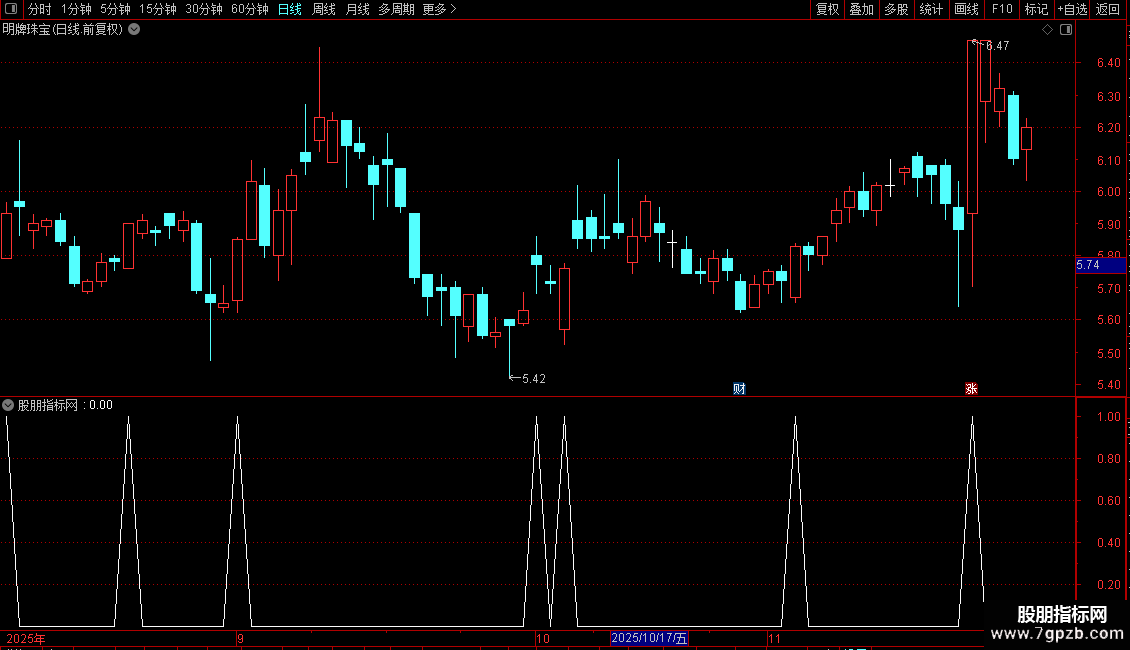Open the 明牌珠宝 chart dropdown arrow
1130x650 pixels.
point(134,30)
